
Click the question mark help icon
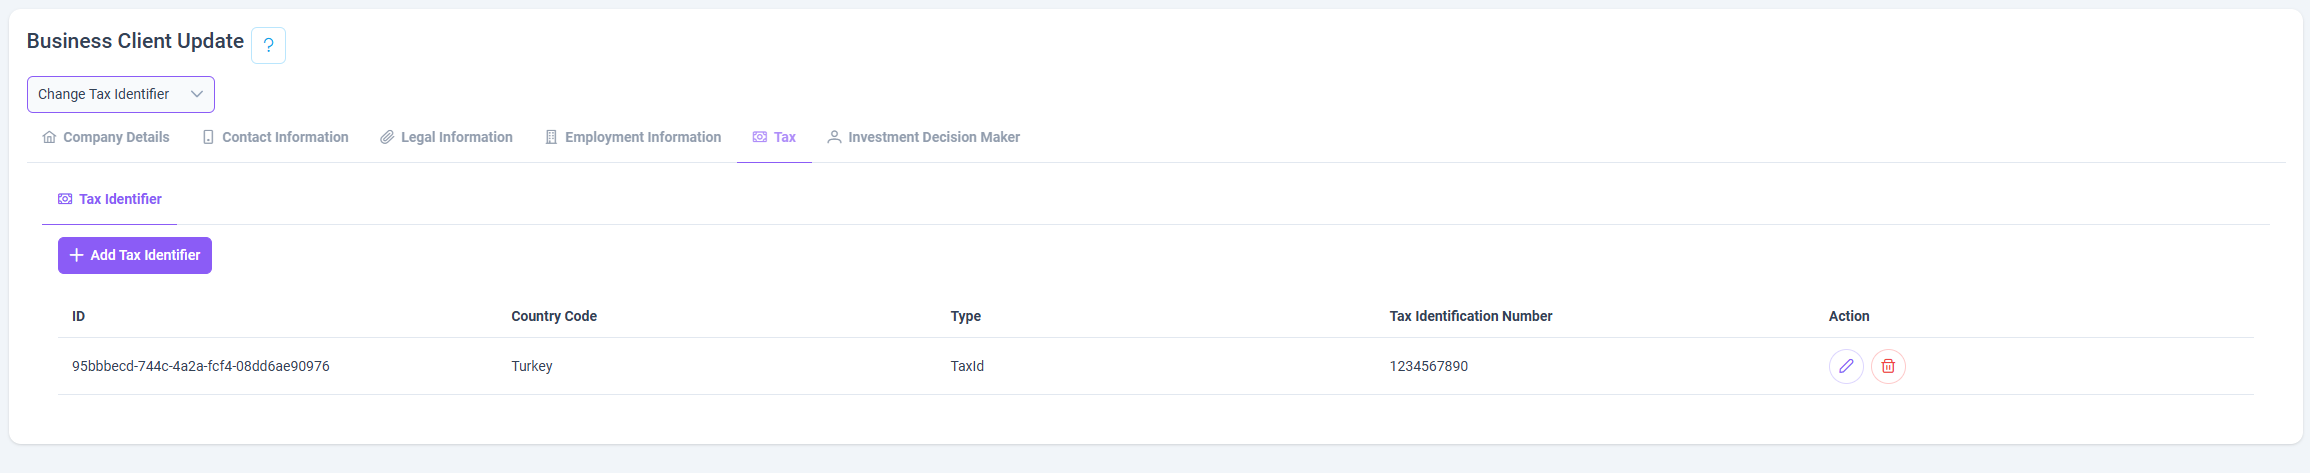coord(268,46)
